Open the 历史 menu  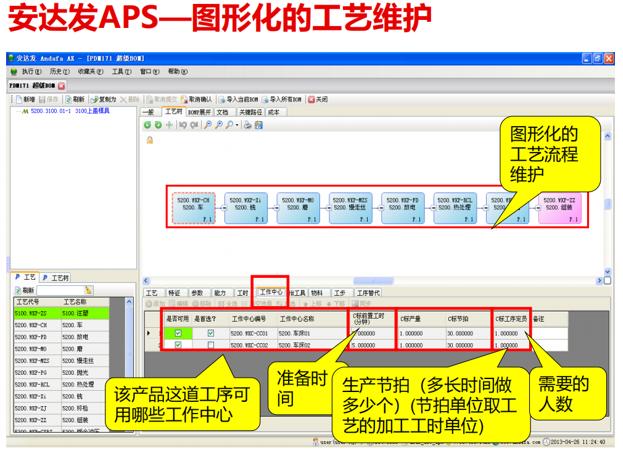(x=60, y=72)
